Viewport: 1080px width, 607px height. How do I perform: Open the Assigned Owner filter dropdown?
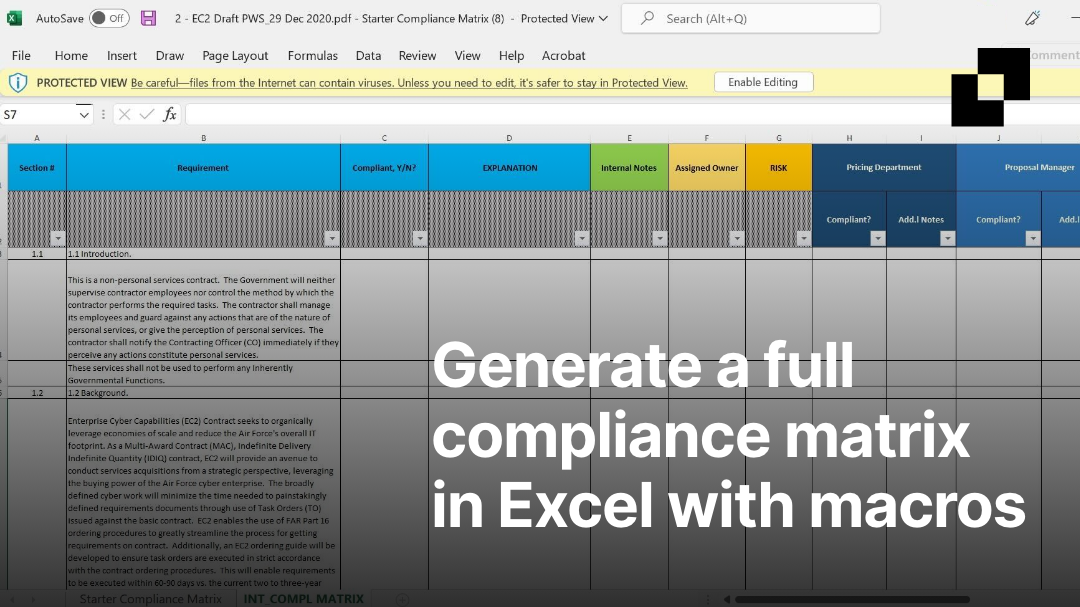(736, 238)
